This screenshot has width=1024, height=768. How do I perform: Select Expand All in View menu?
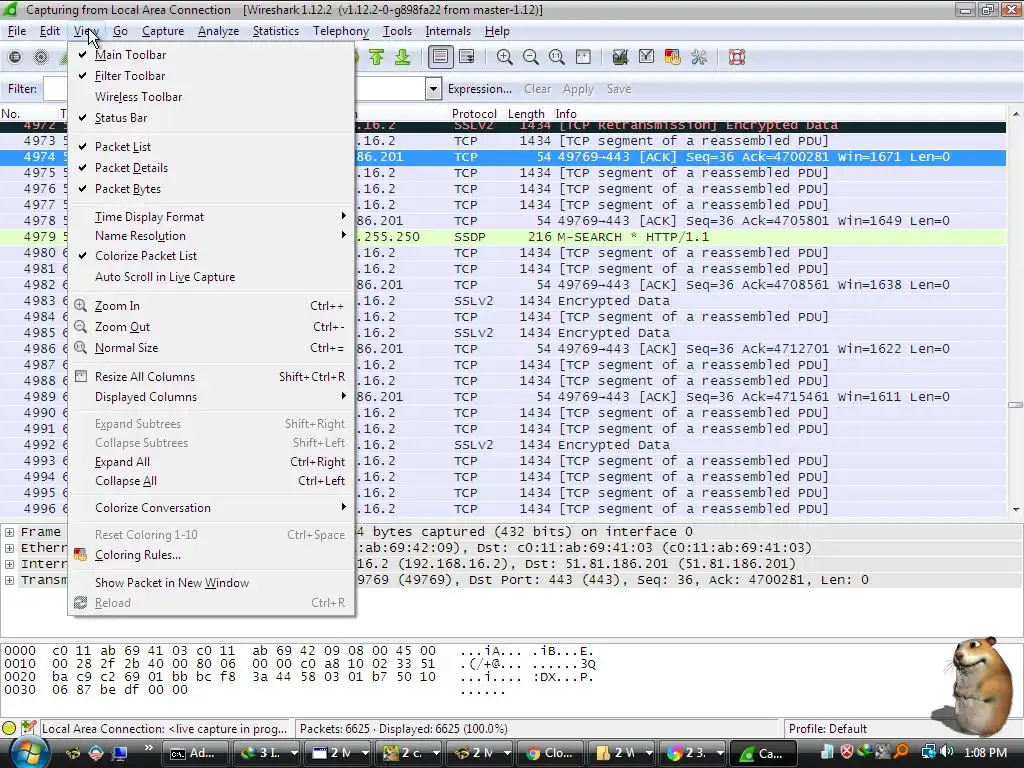211,462
